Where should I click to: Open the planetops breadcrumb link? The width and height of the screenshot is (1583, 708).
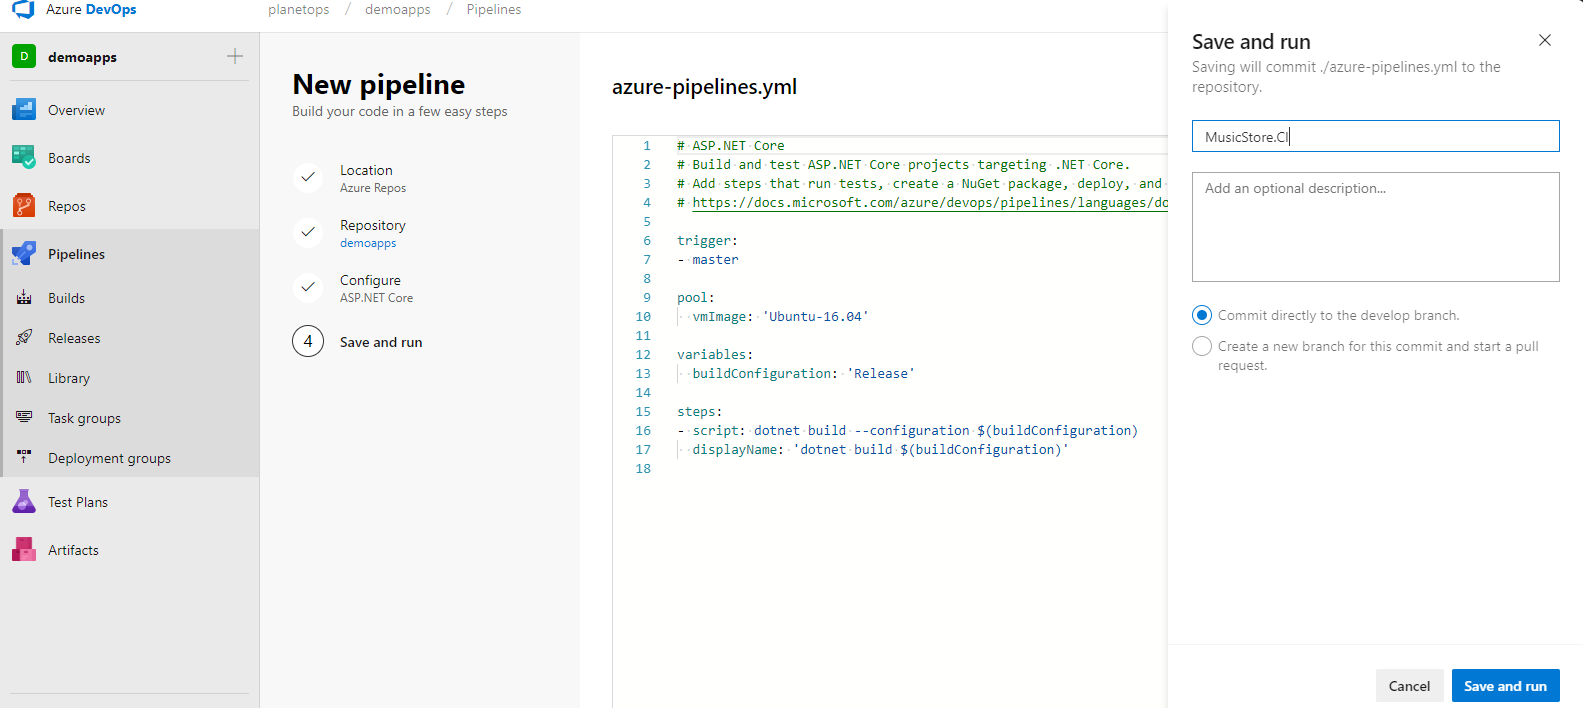(298, 9)
